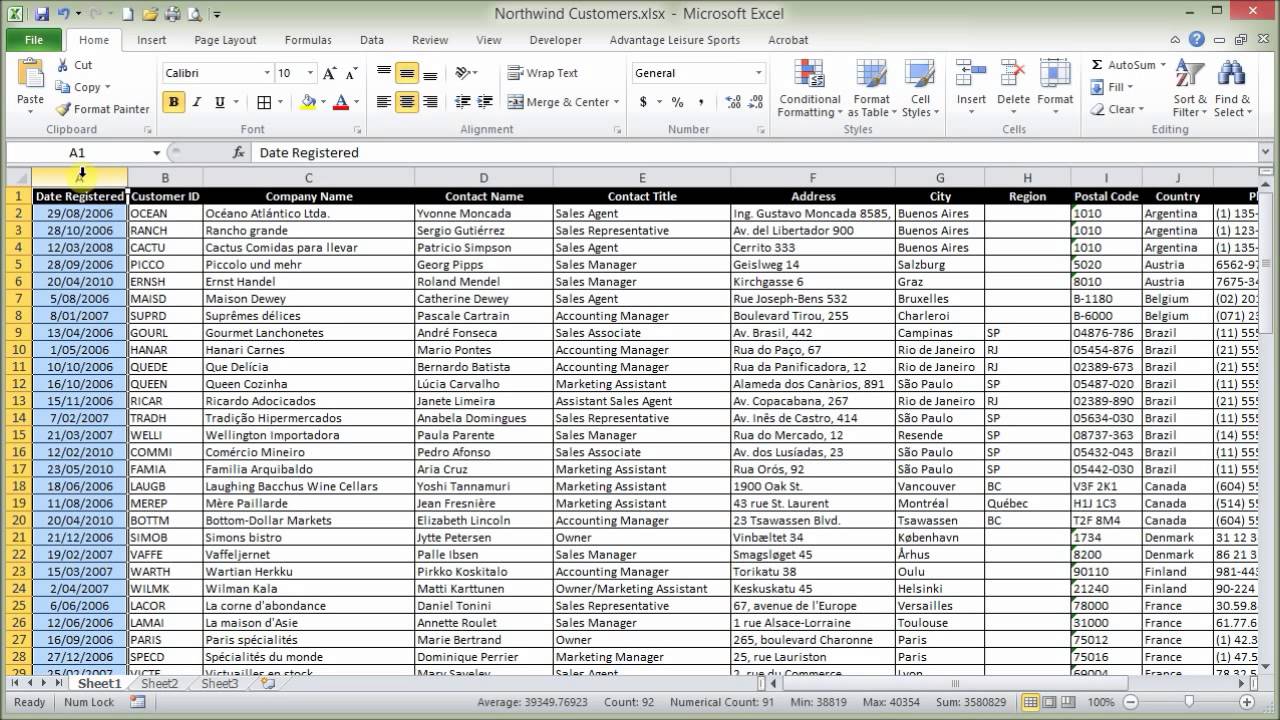The image size is (1280, 720).
Task: Toggle Underline formatting
Action: (220, 102)
